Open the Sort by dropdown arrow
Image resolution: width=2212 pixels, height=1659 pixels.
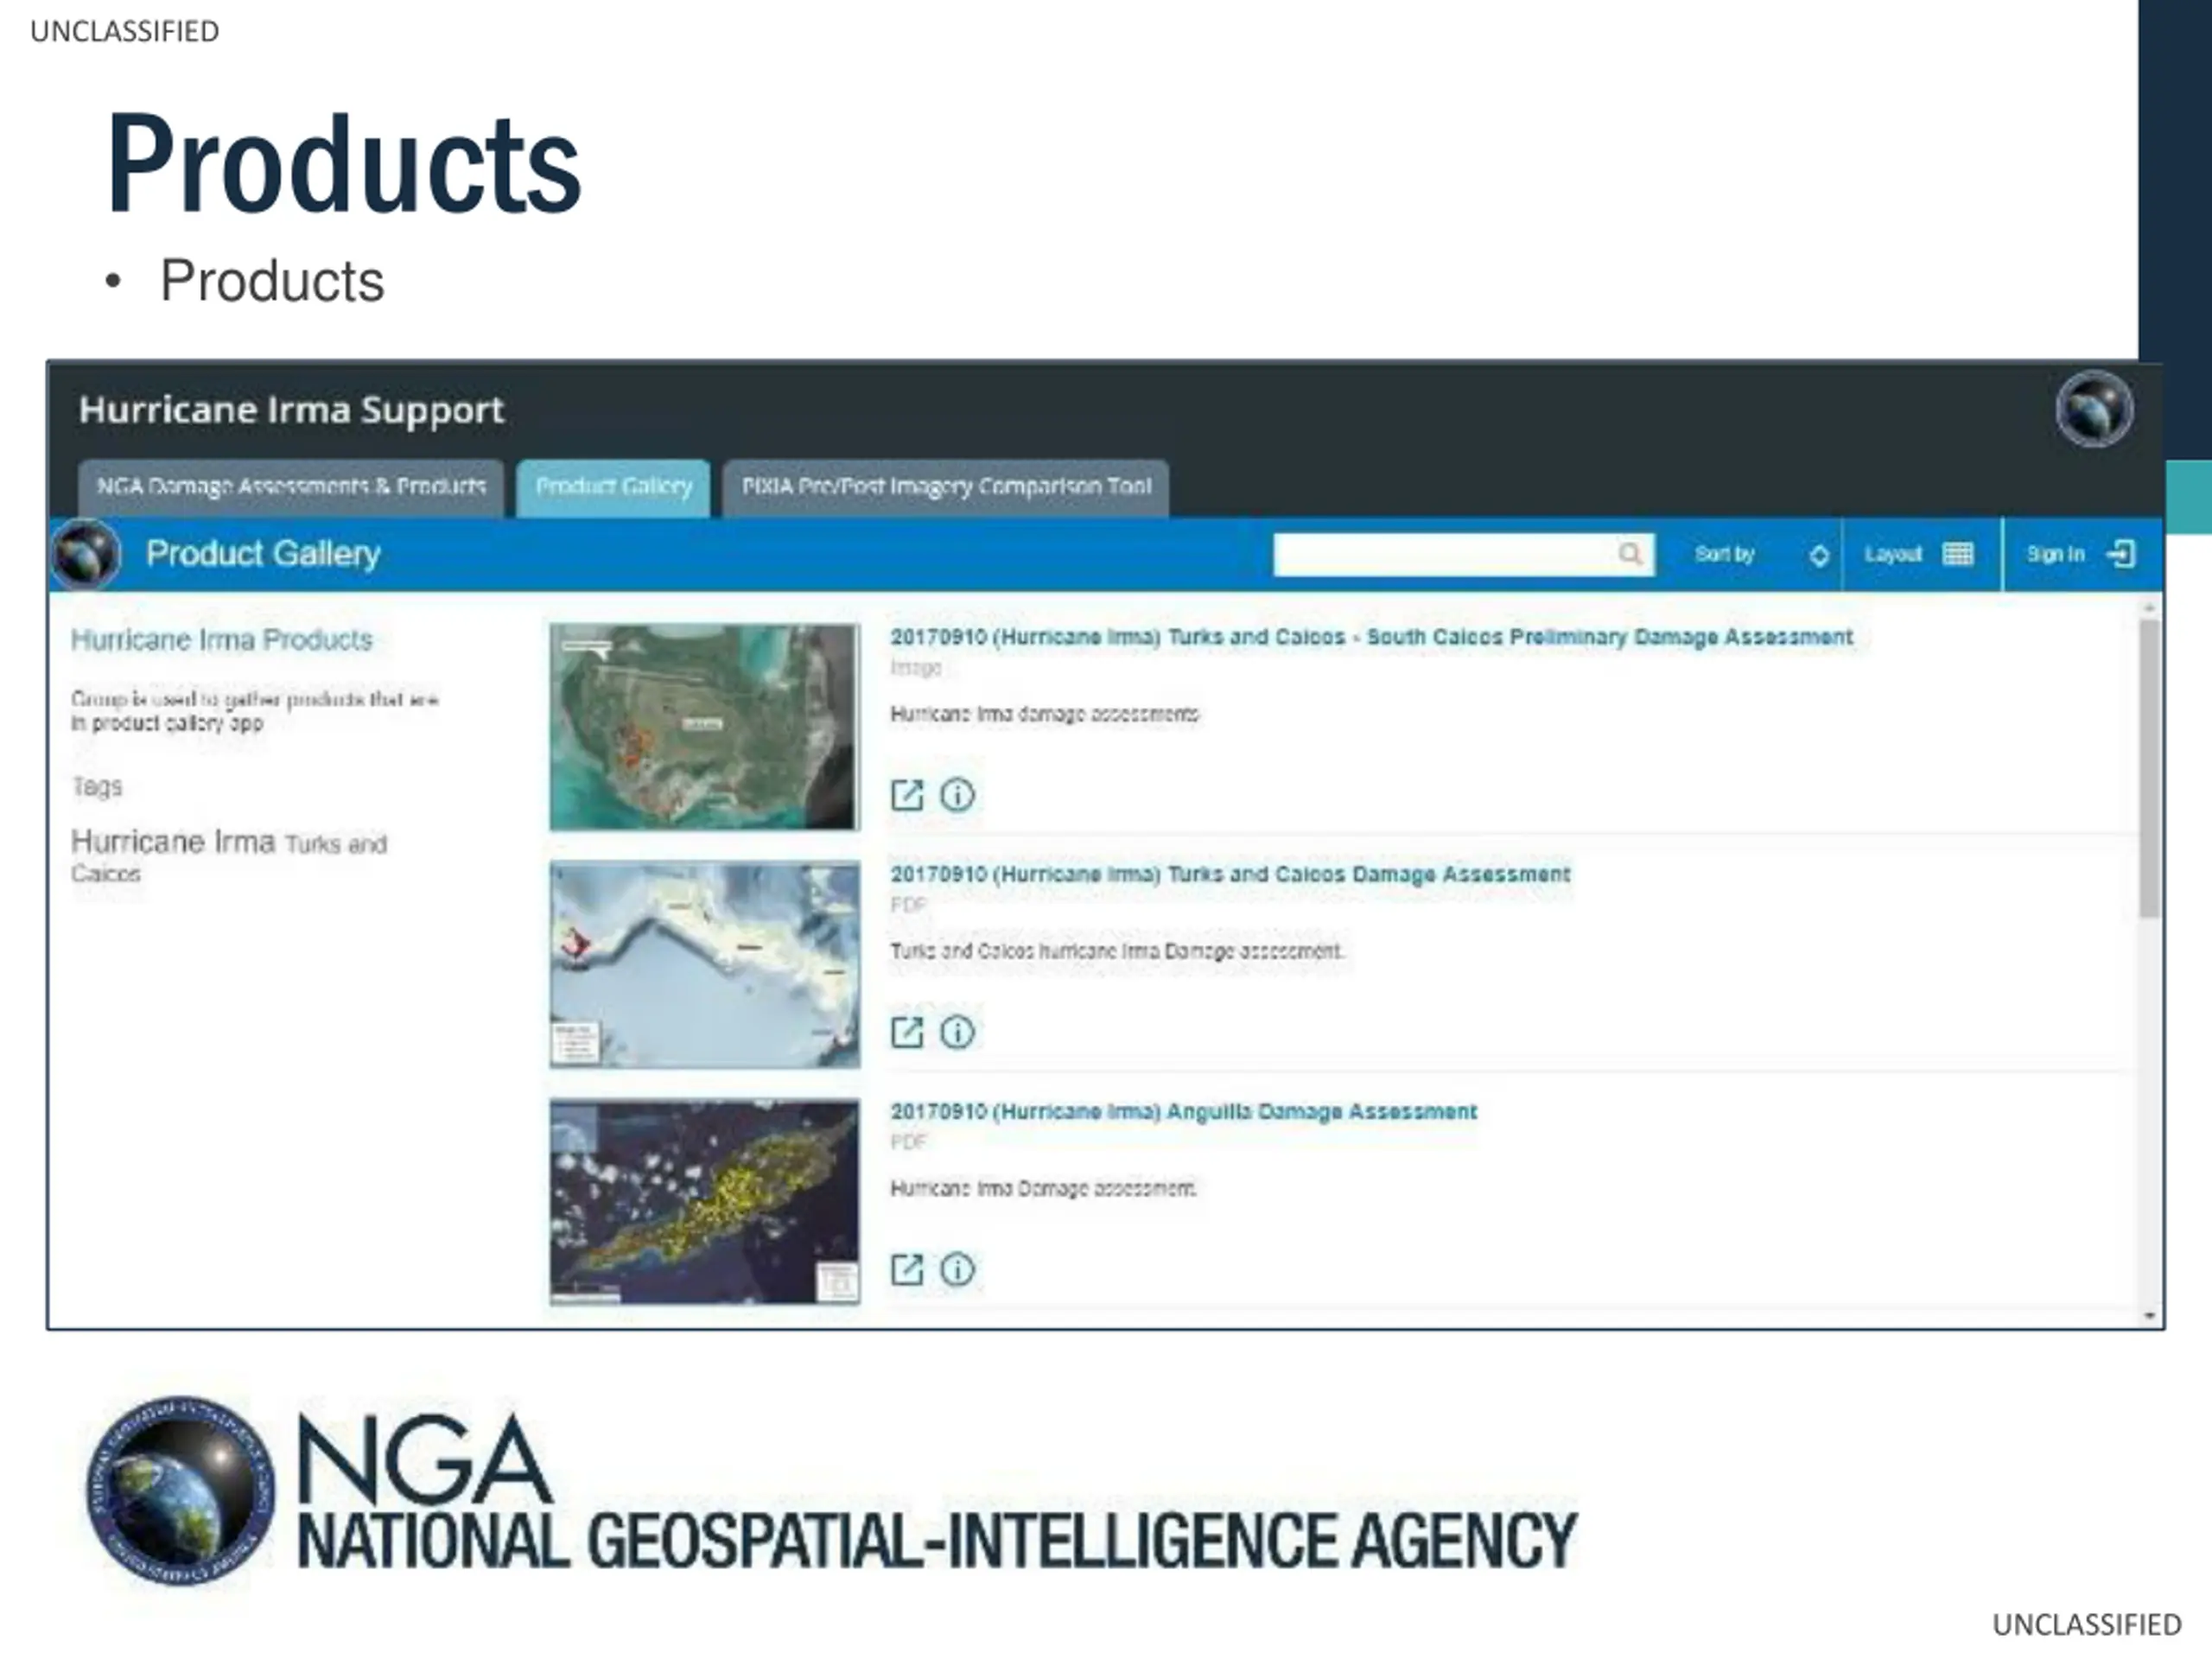[1819, 555]
